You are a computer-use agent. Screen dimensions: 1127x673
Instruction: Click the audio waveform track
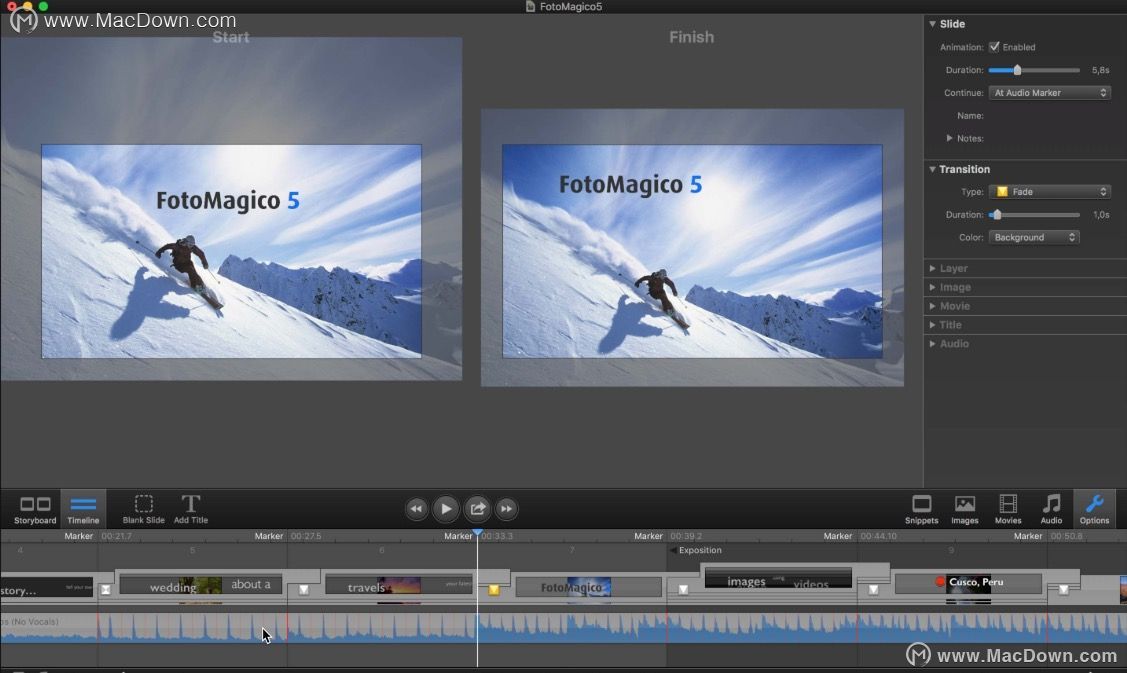coord(564,628)
